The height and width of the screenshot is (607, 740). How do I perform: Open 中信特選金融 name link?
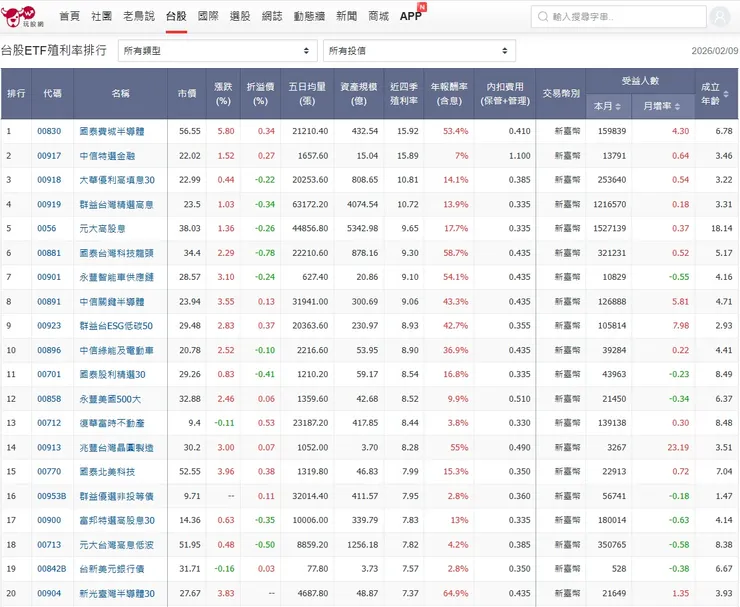point(107,156)
